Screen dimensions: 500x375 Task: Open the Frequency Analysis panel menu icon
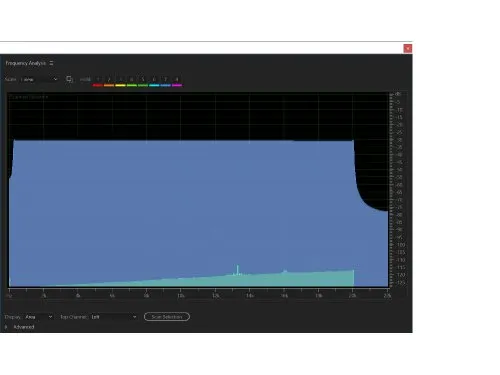[x=51, y=63]
